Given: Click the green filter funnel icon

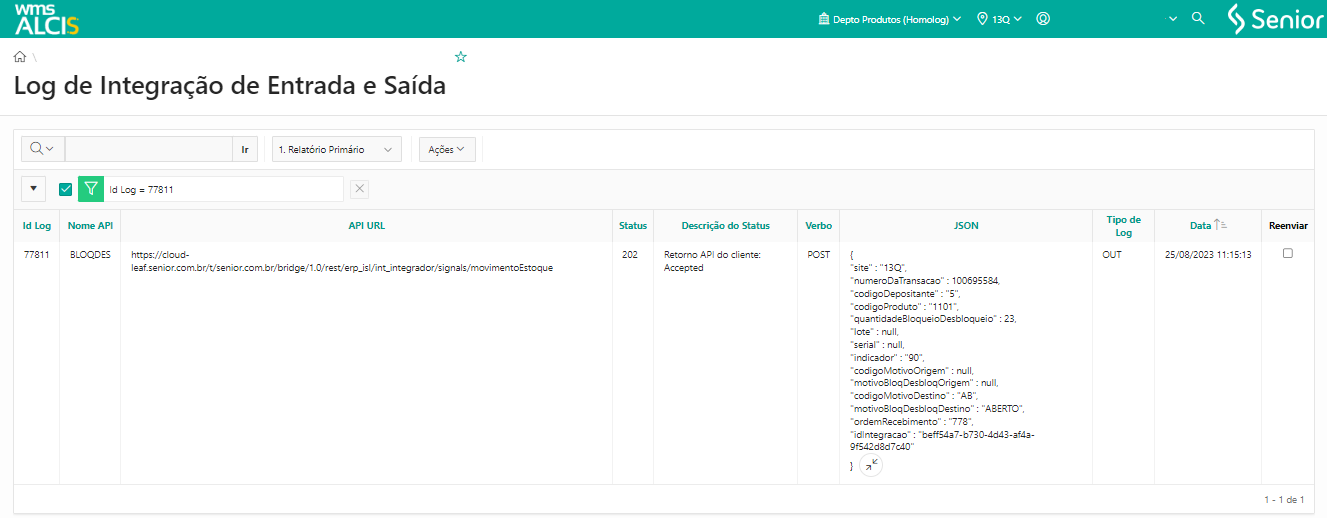Looking at the screenshot, I should [91, 189].
